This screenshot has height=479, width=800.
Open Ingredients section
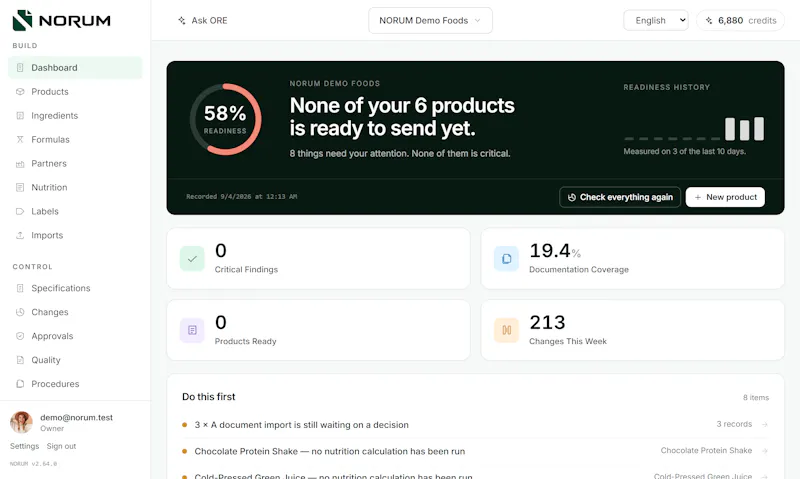pos(75,115)
